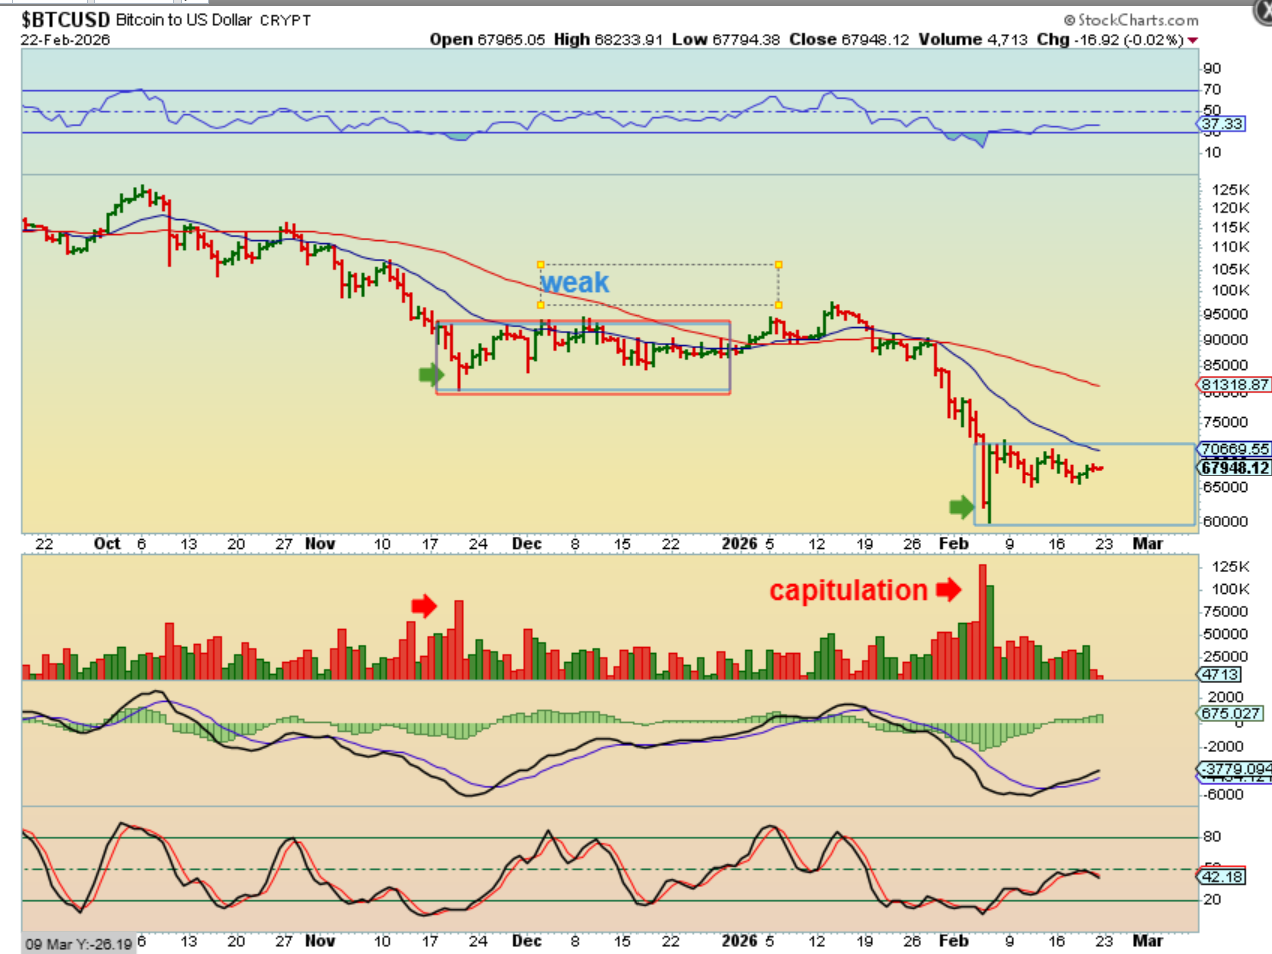Click the red moving average label 81318.87
Image resolution: width=1272 pixels, height=954 pixels.
(x=1234, y=384)
